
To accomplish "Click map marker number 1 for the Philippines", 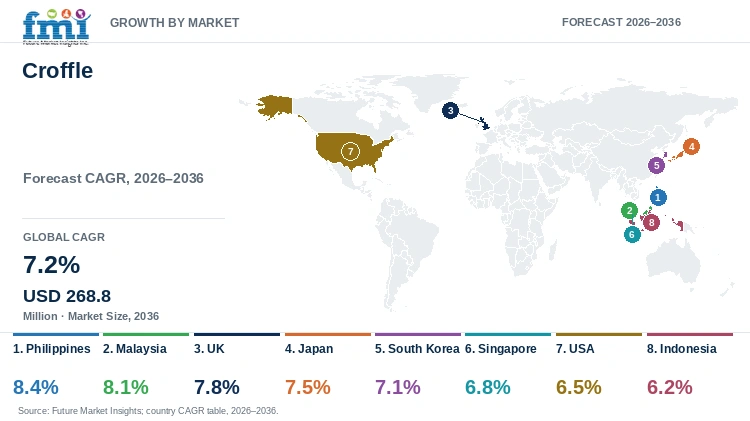I will tap(658, 197).
